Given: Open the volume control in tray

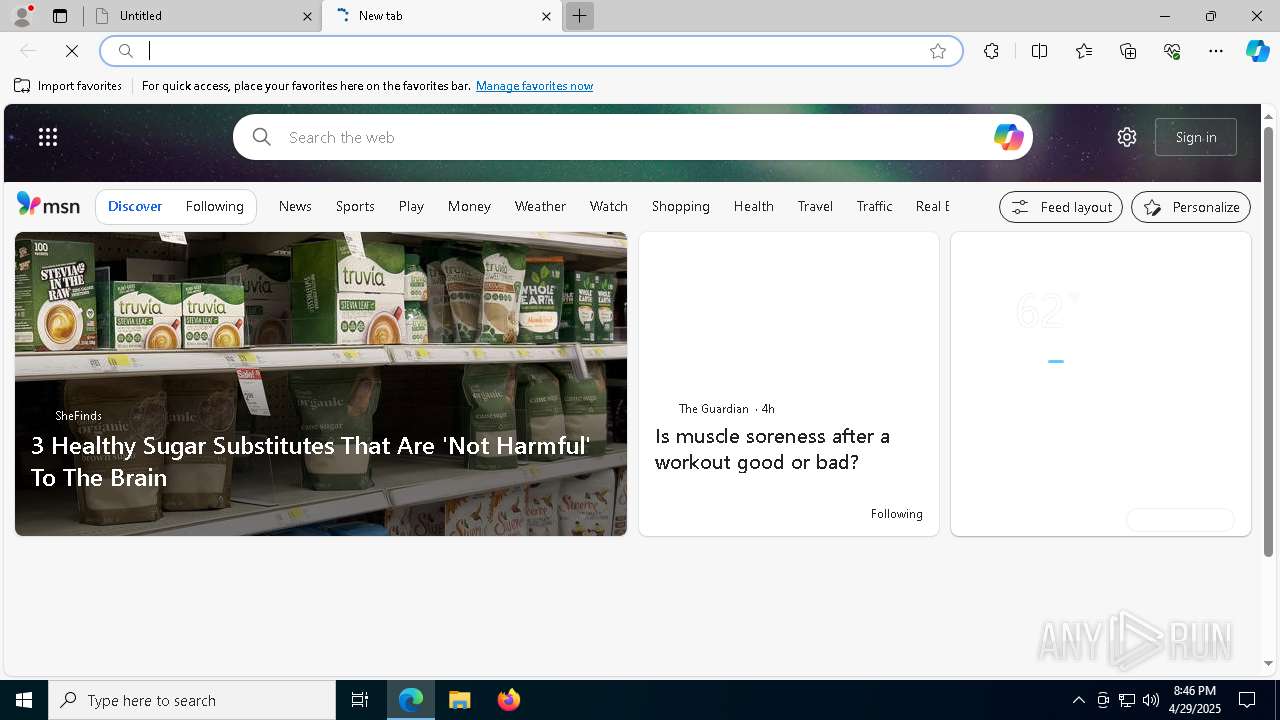Looking at the screenshot, I should pyautogui.click(x=1150, y=700).
